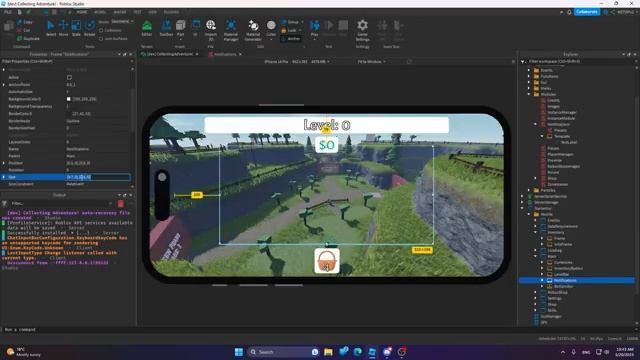The height and width of the screenshot is (360, 640).
Task: Open the Material Generator
Action: (253, 30)
